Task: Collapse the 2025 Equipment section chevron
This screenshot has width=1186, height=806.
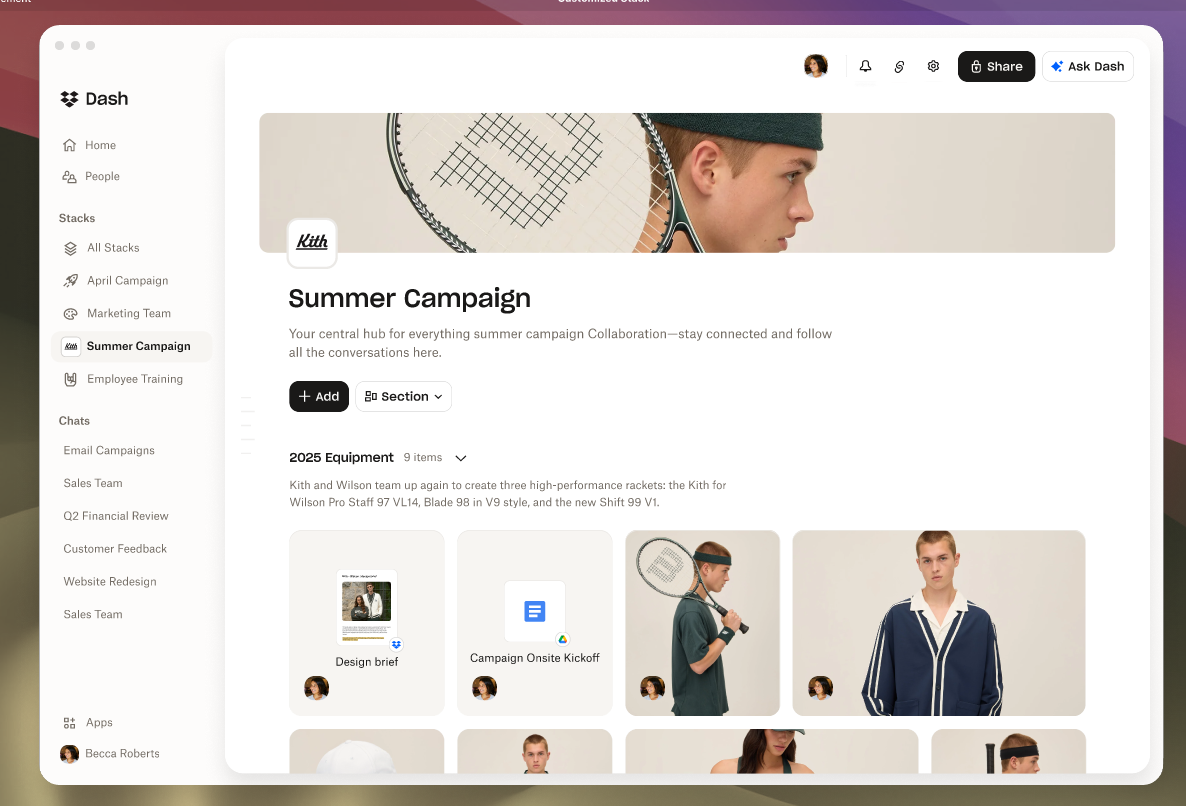Action: click(461, 458)
